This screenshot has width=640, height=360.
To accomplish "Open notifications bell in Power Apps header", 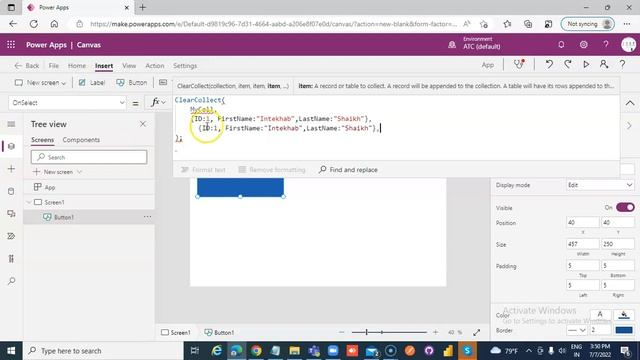I will 561,44.
